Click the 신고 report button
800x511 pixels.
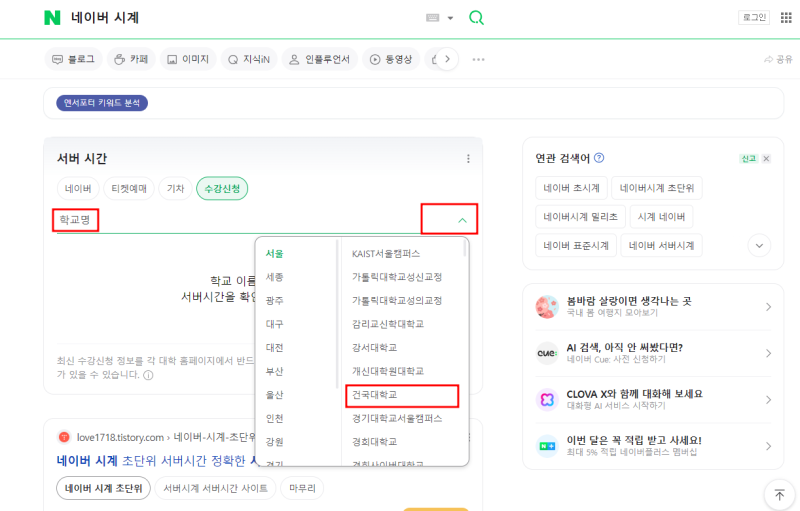748,159
